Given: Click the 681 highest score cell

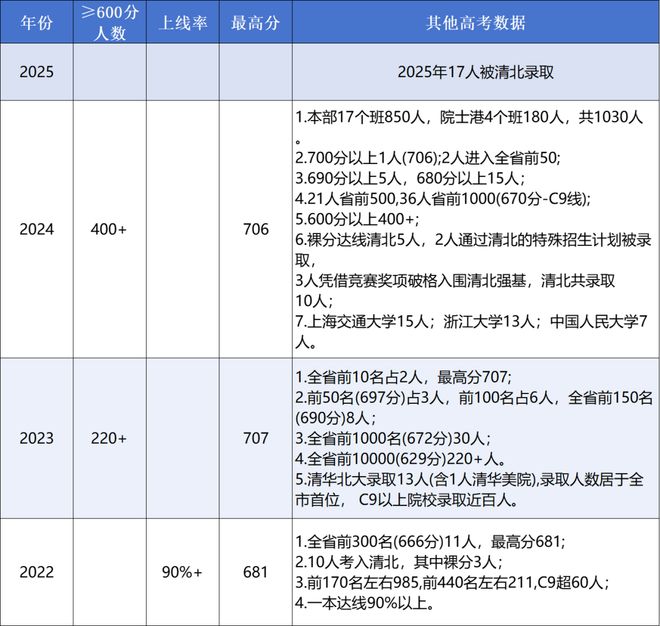Looking at the screenshot, I should (255, 572).
